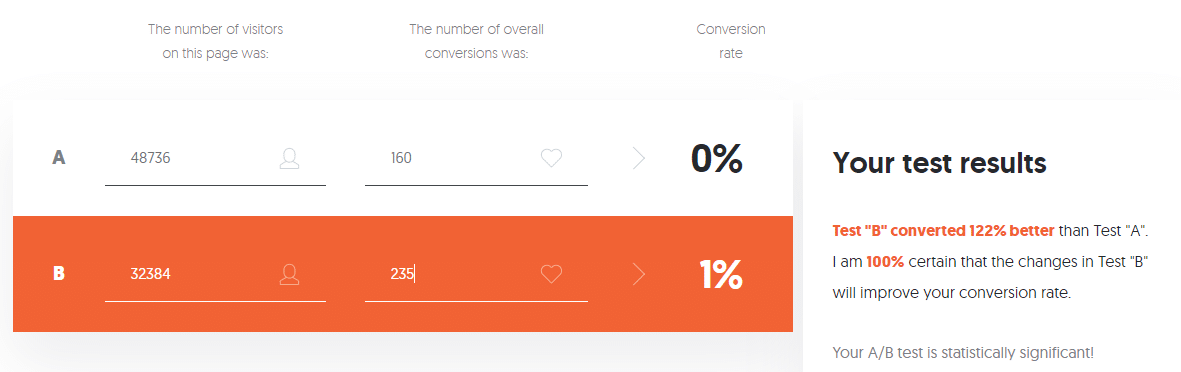This screenshot has height=372, width=1181.
Task: Click the 'number of visitors' column header
Action: 215,41
